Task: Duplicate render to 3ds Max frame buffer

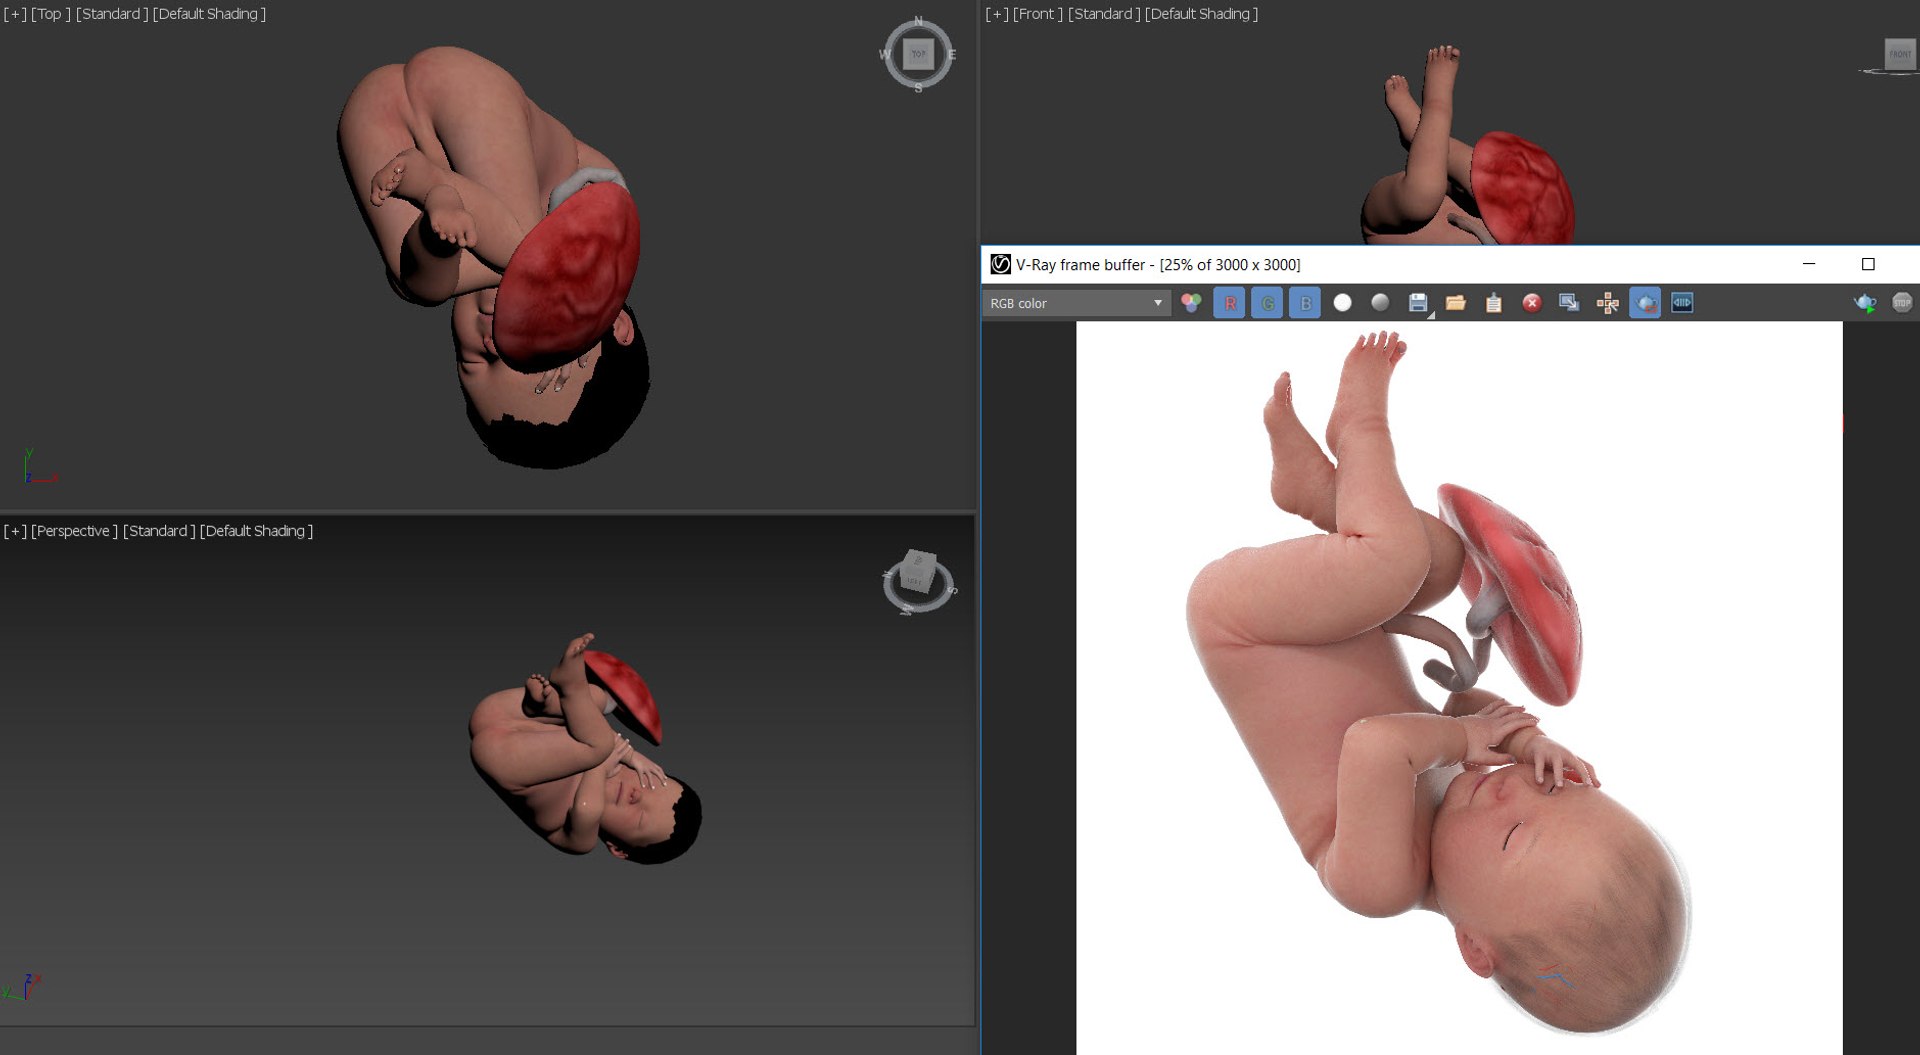Action: pyautogui.click(x=1569, y=303)
